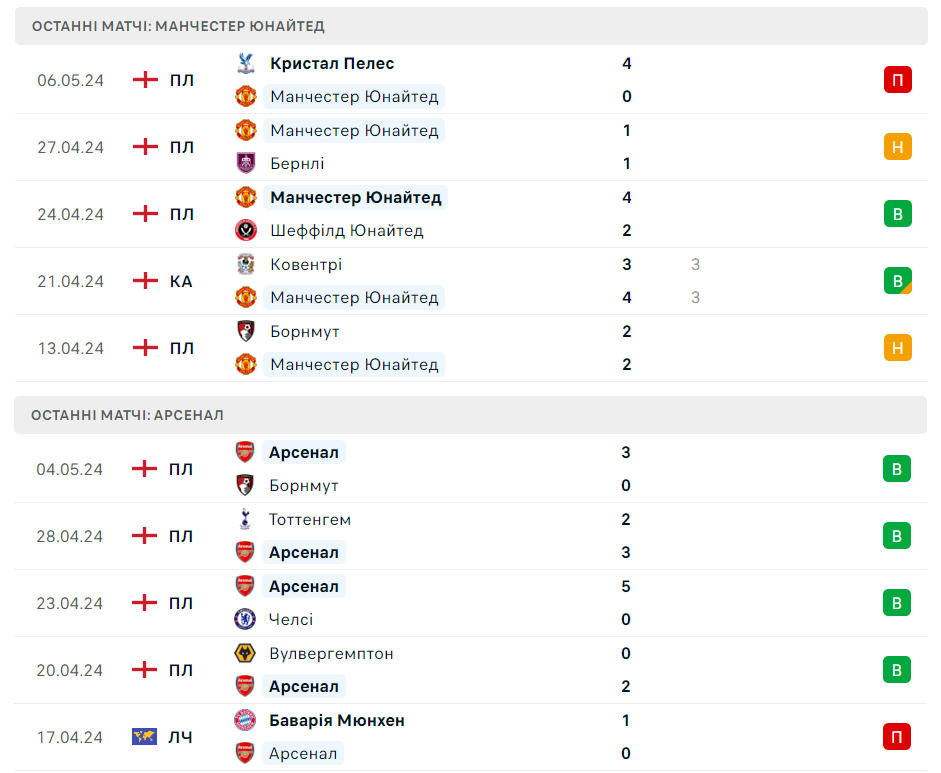Image resolution: width=941 pixels, height=773 pixels.
Task: Click the Crystal Palace club crest
Action: [245, 63]
